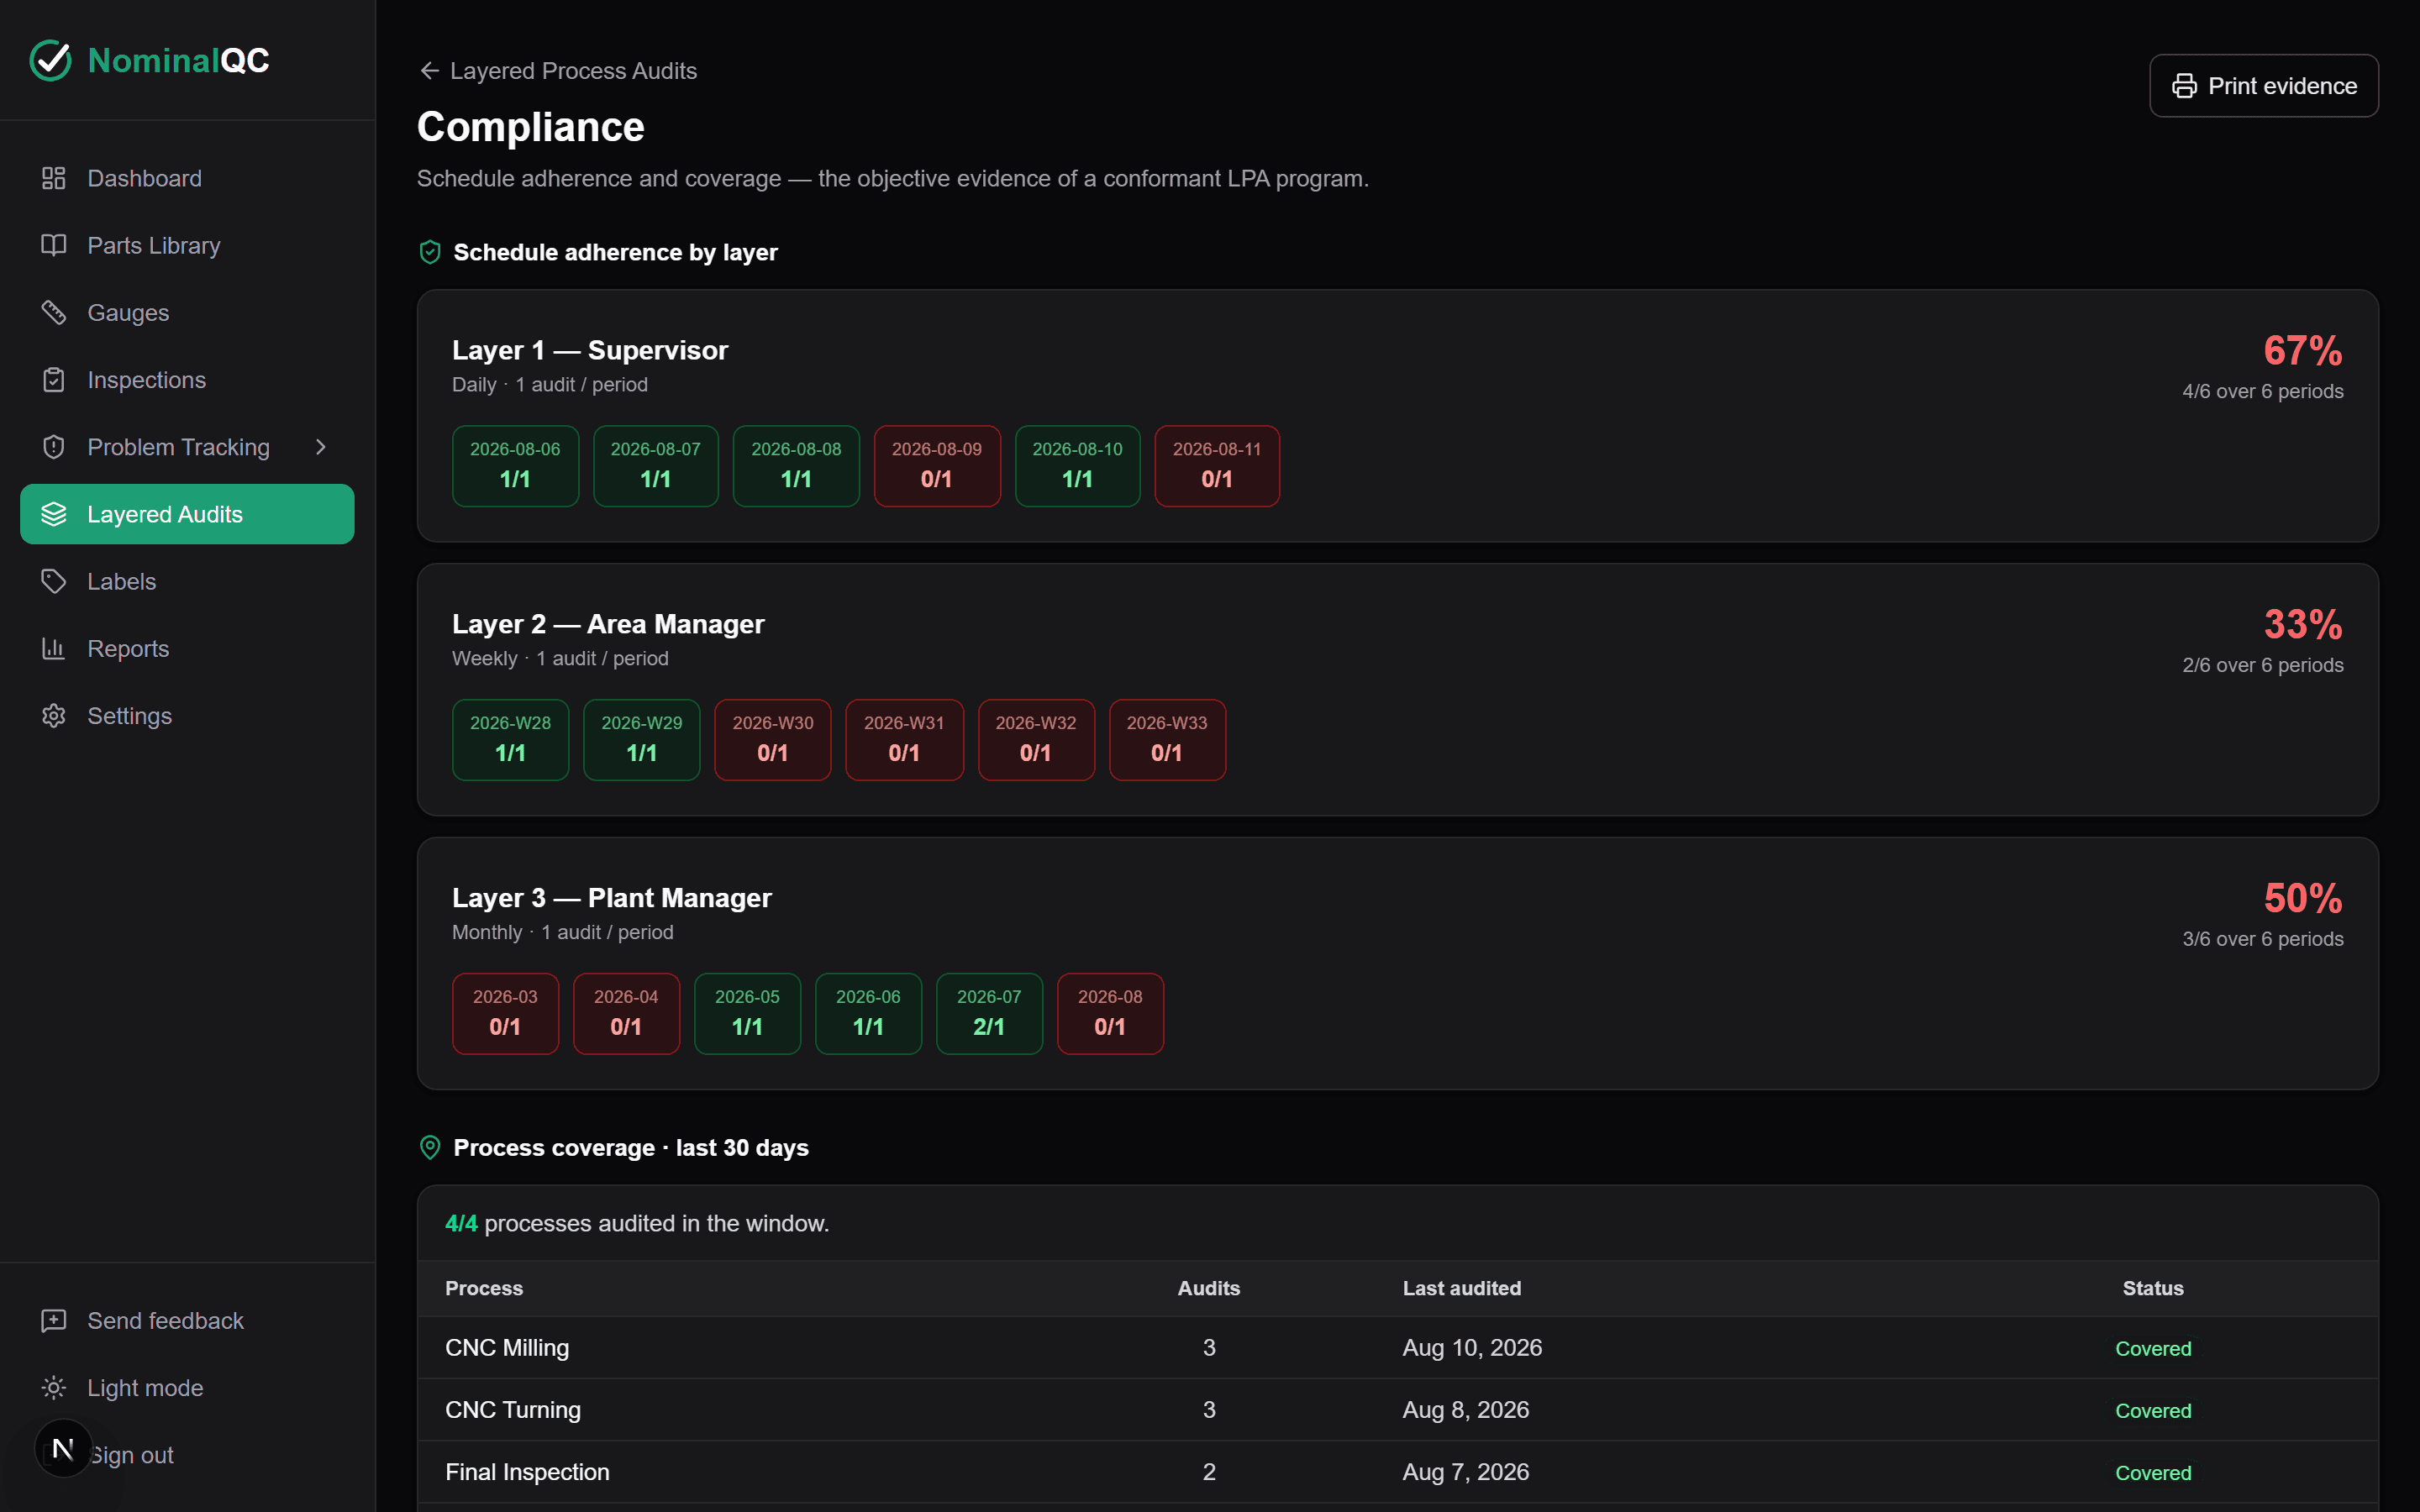The width and height of the screenshot is (2420, 1512).
Task: Click the 67% adherence figure for Layer 1
Action: (2303, 351)
